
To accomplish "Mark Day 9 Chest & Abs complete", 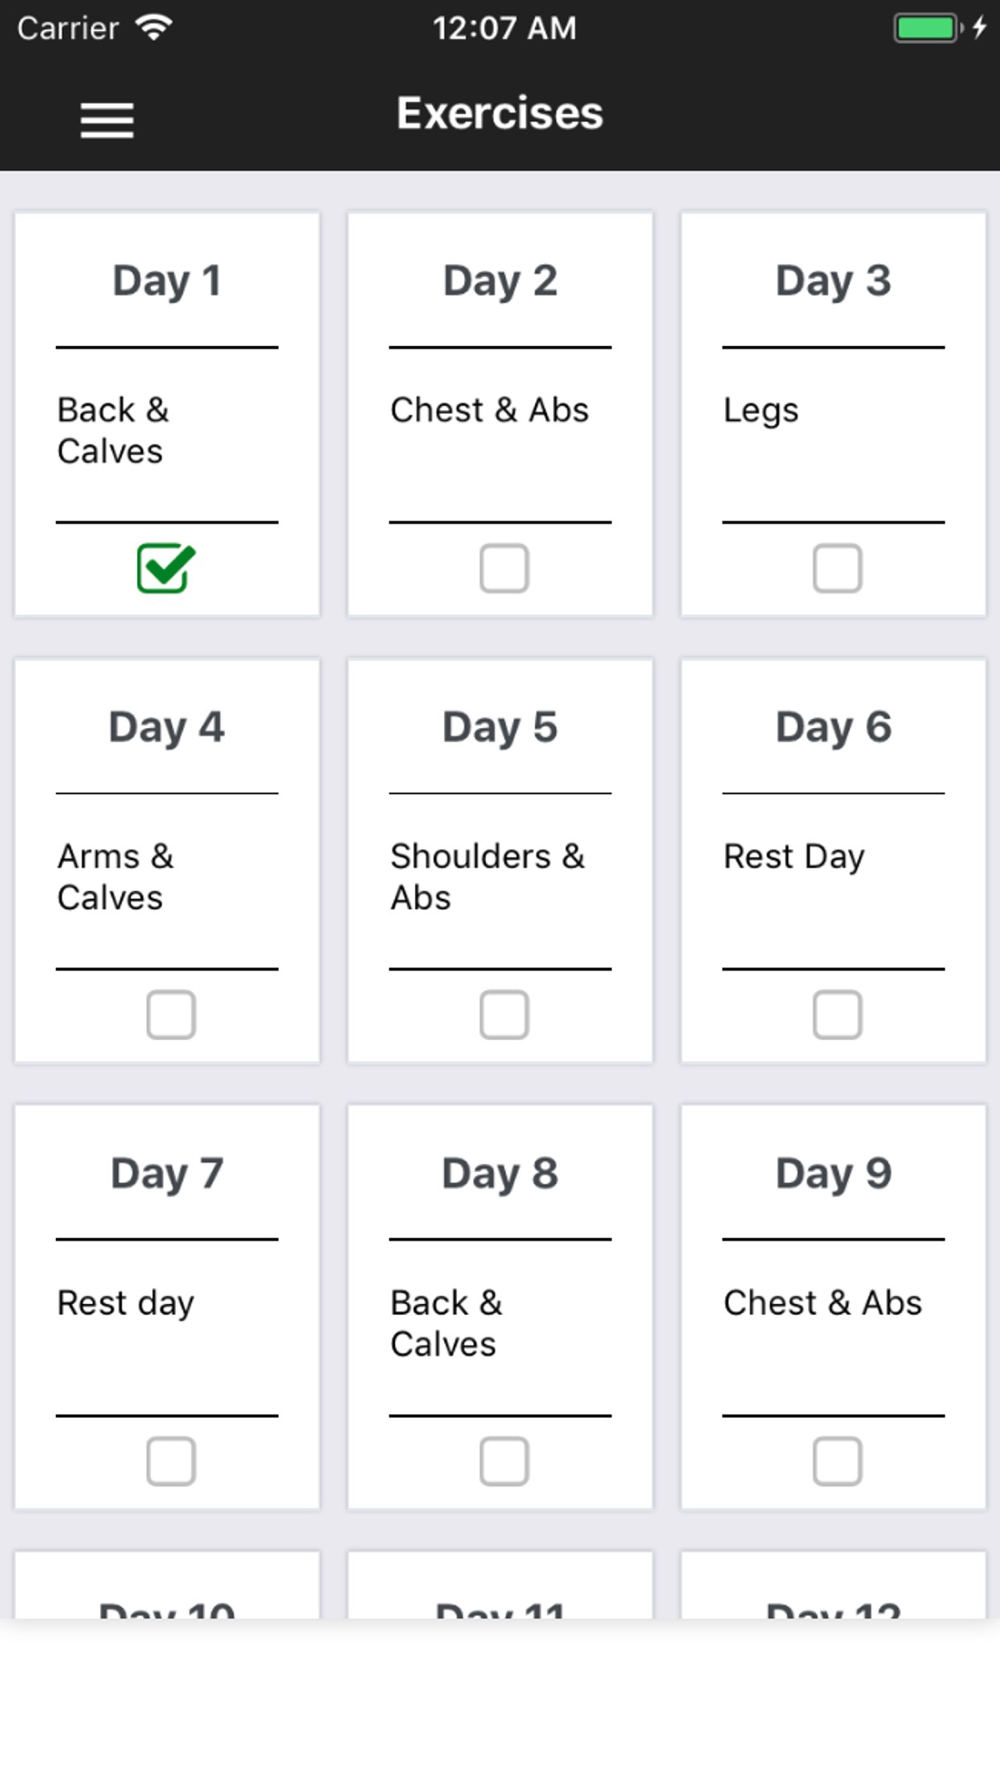I will (837, 1461).
